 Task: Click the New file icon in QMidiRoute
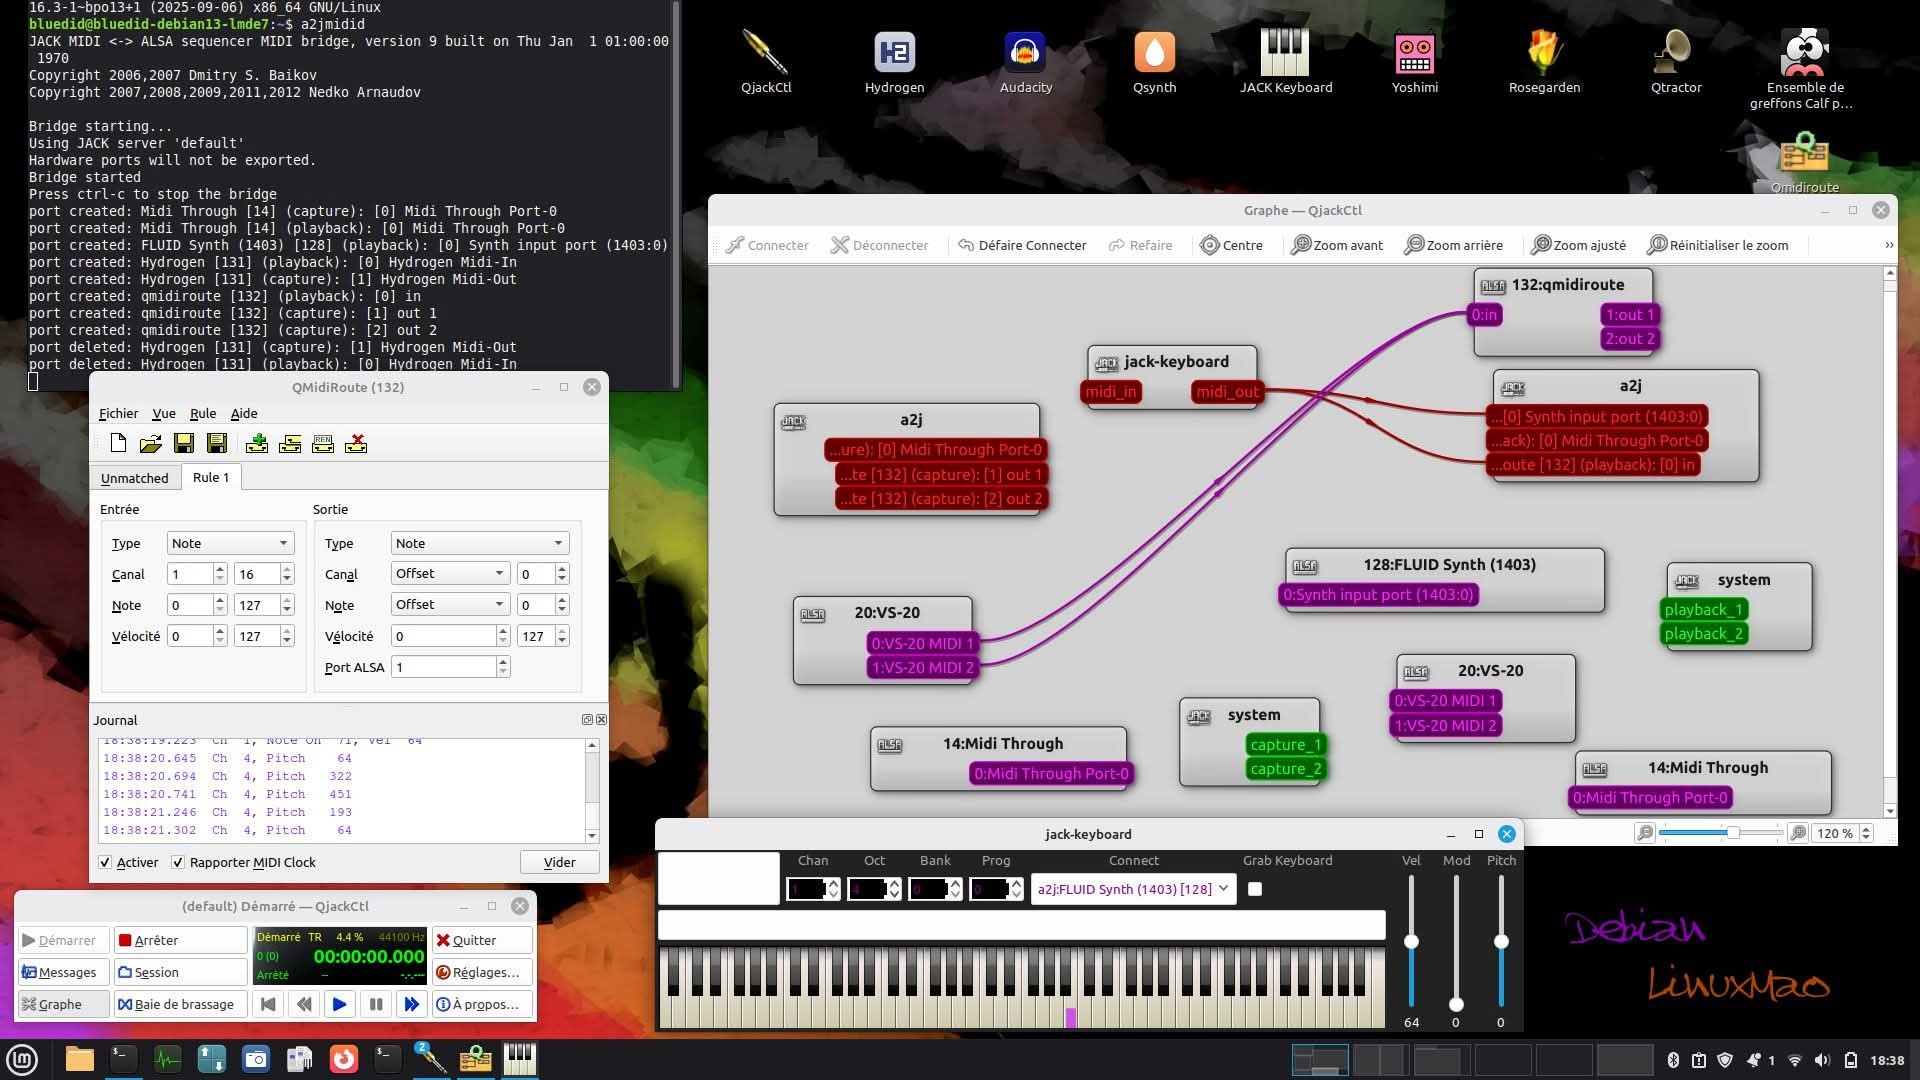pos(118,444)
